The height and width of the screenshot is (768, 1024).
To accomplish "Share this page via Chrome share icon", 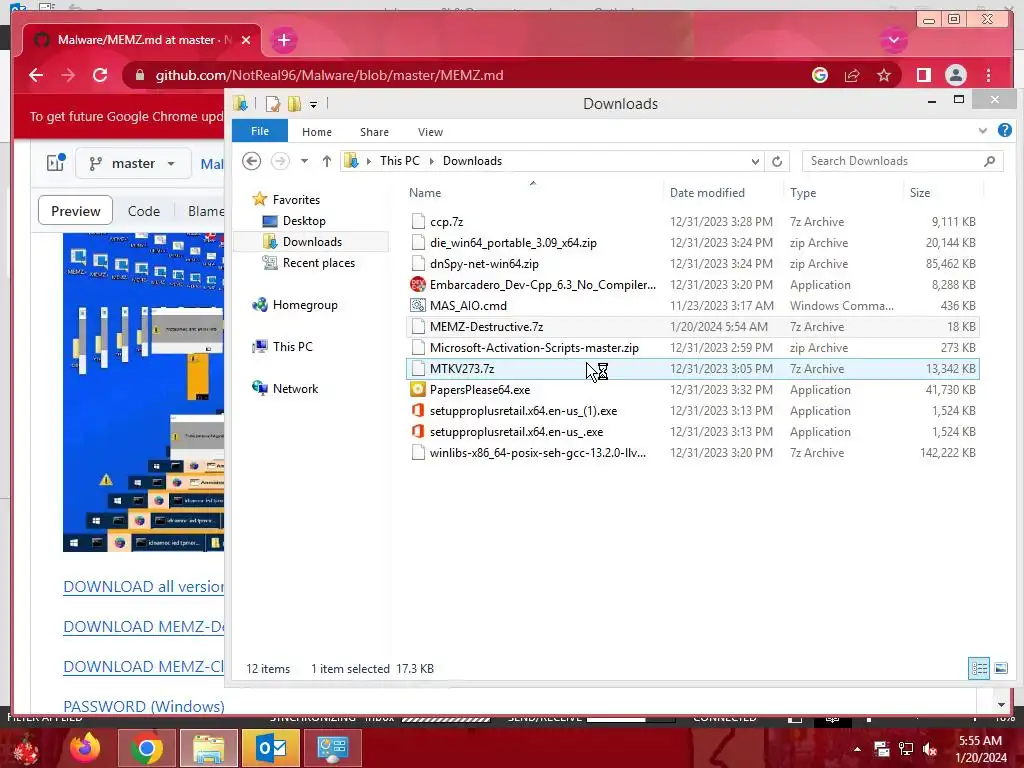I will pyautogui.click(x=852, y=75).
